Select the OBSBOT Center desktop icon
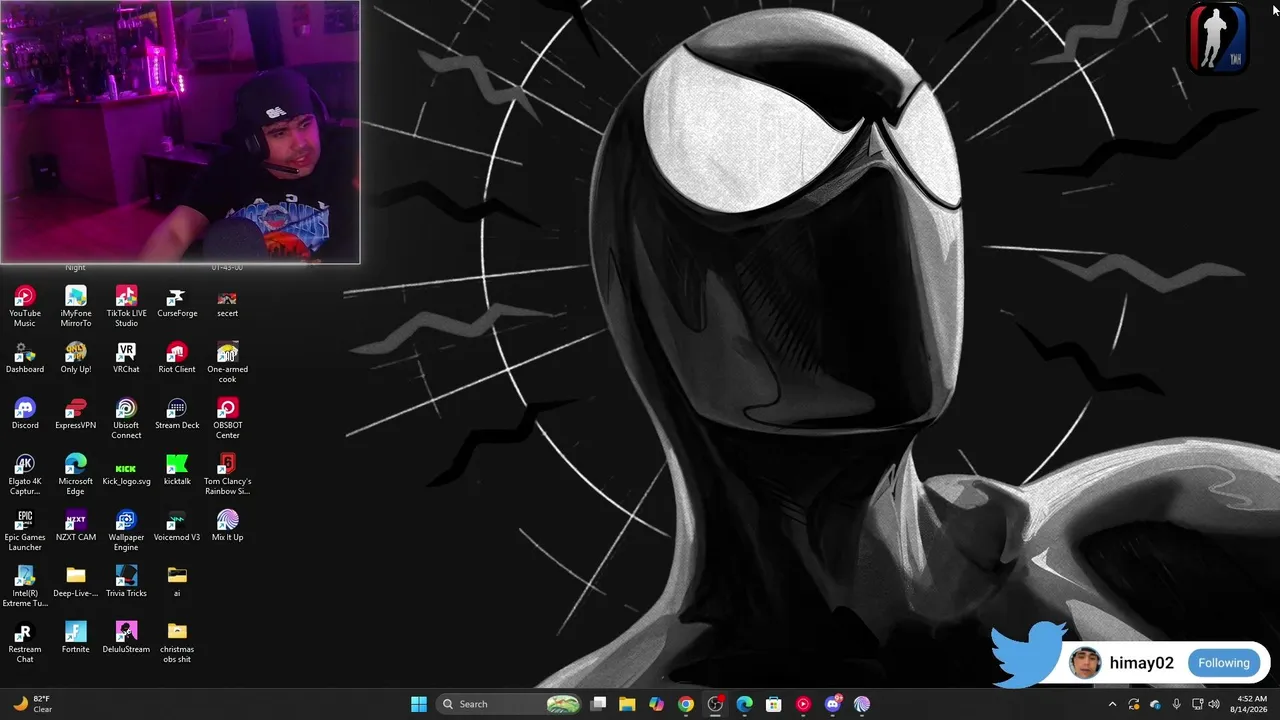Screen dimensions: 1280x720 click(228, 418)
